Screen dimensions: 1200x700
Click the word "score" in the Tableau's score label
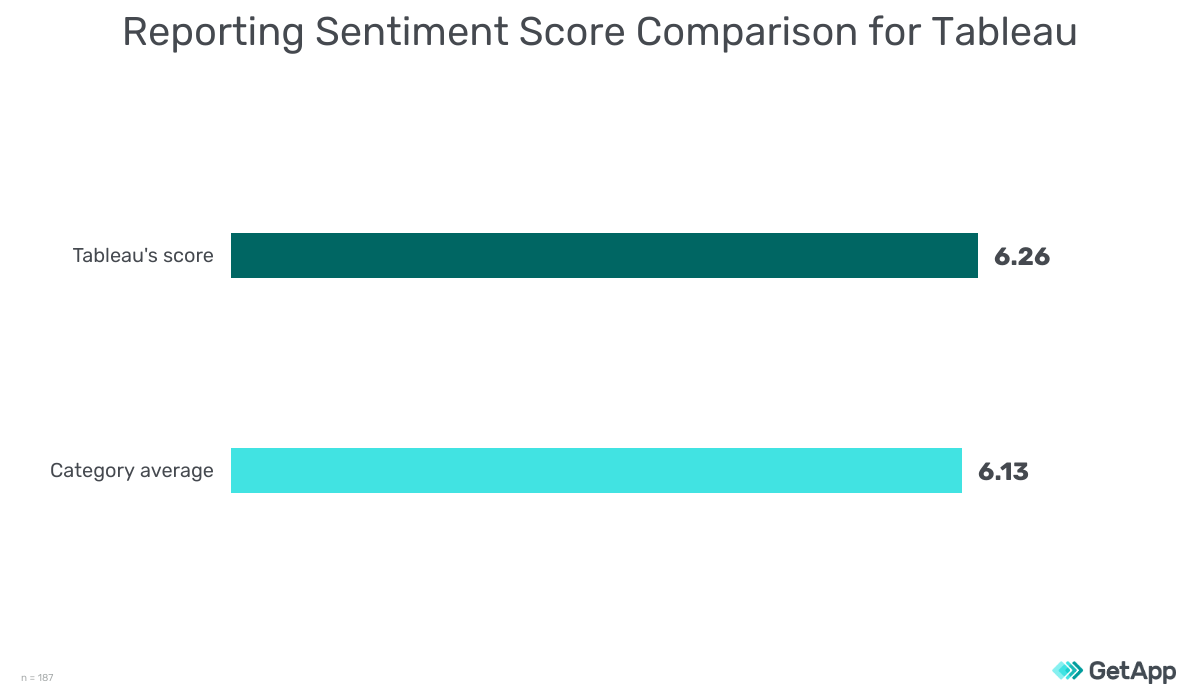click(189, 257)
